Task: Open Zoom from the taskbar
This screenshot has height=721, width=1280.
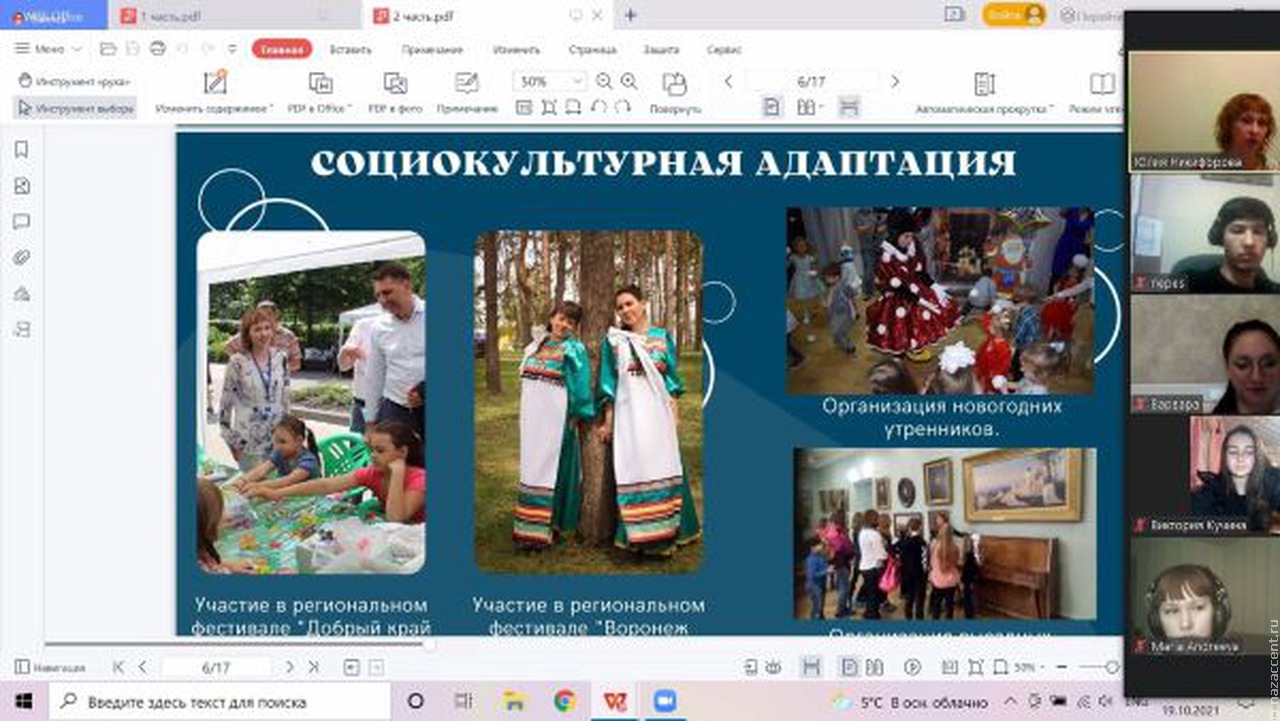Action: tap(665, 701)
